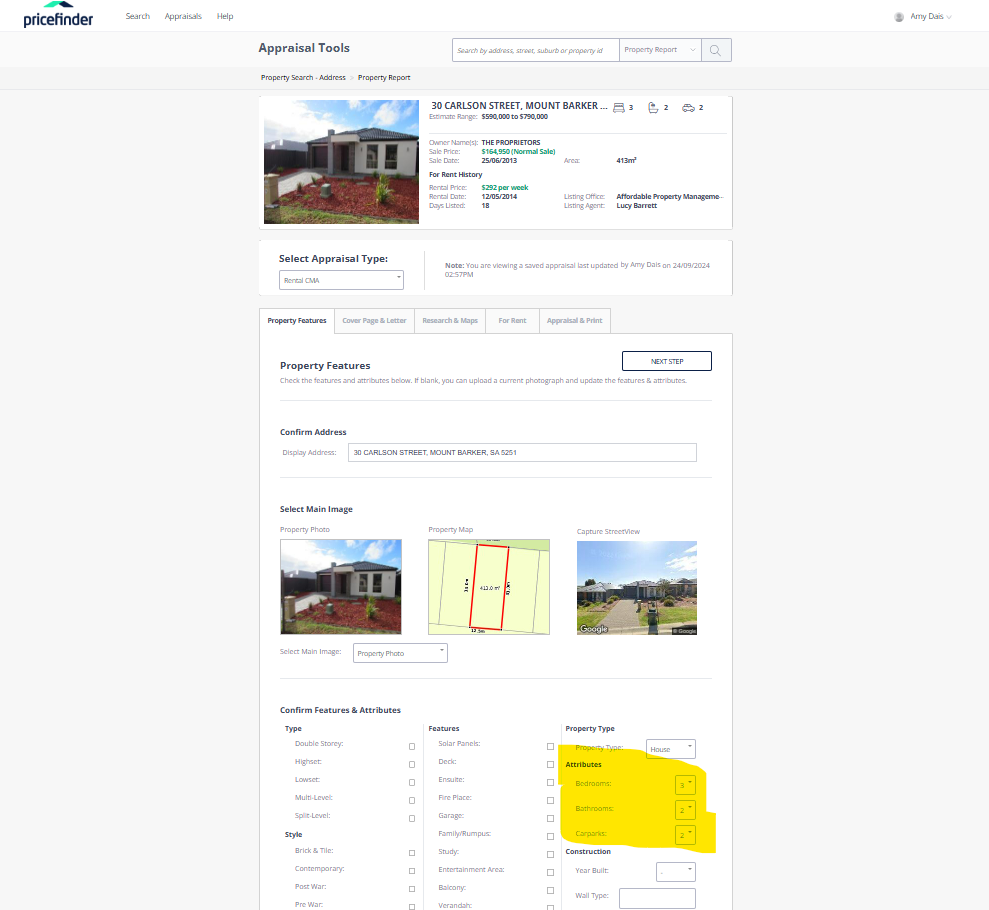Click the bedrooms bed icon

tap(618, 107)
